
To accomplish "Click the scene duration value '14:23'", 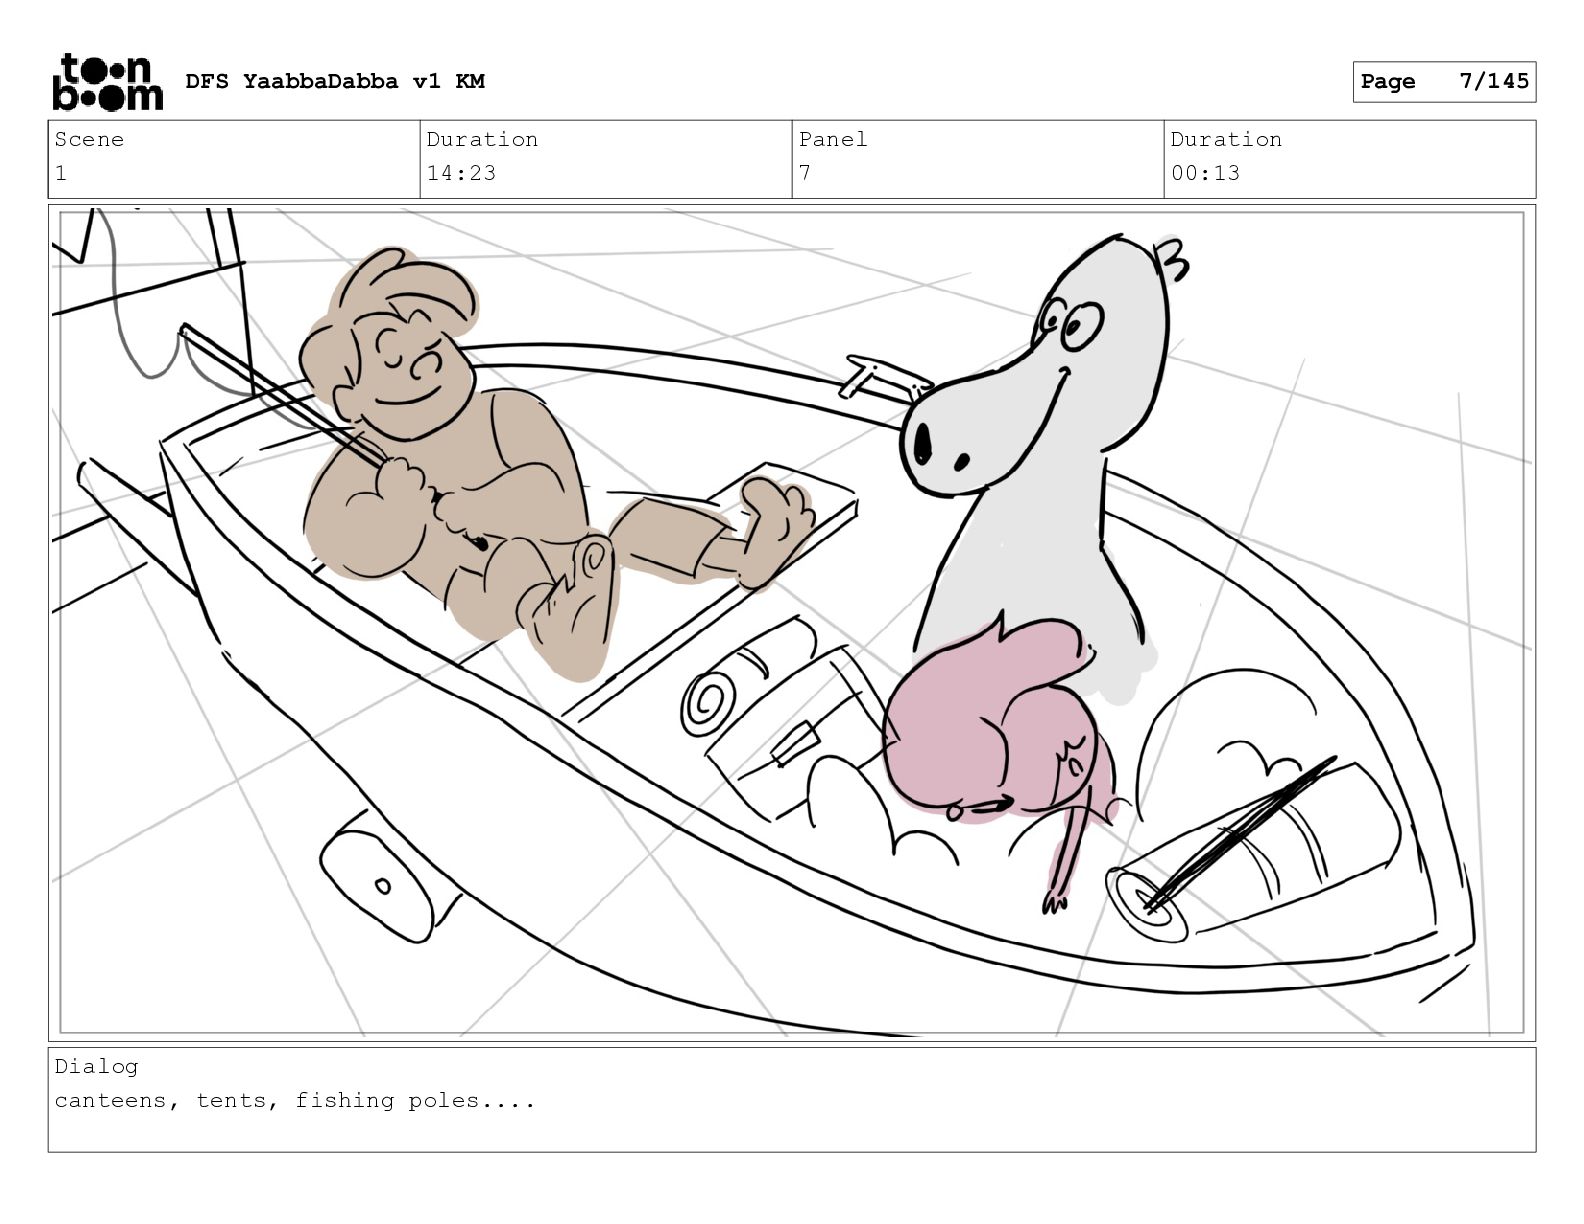I will (x=461, y=173).
